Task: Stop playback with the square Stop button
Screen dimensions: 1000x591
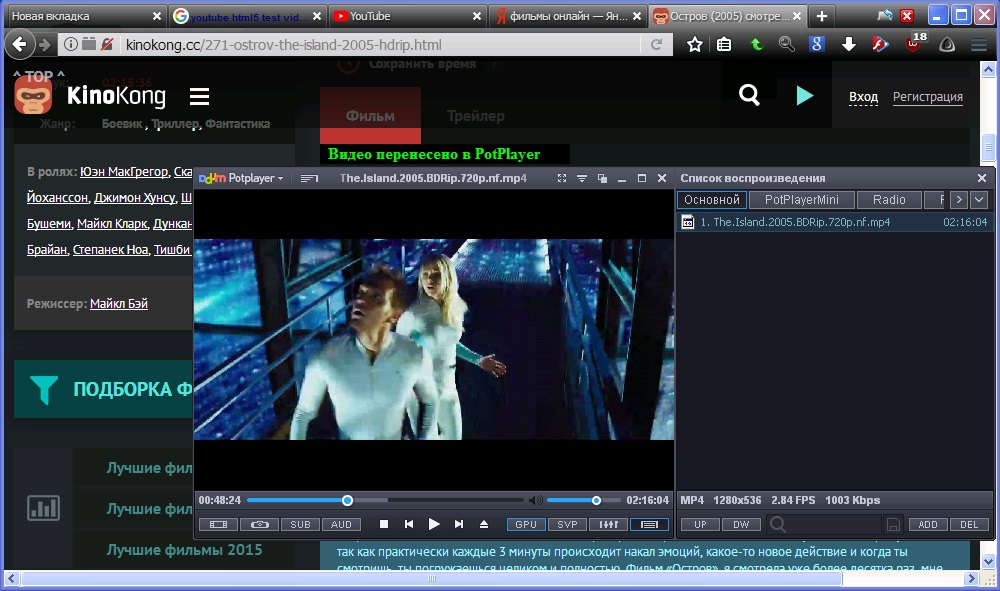Action: [384, 524]
